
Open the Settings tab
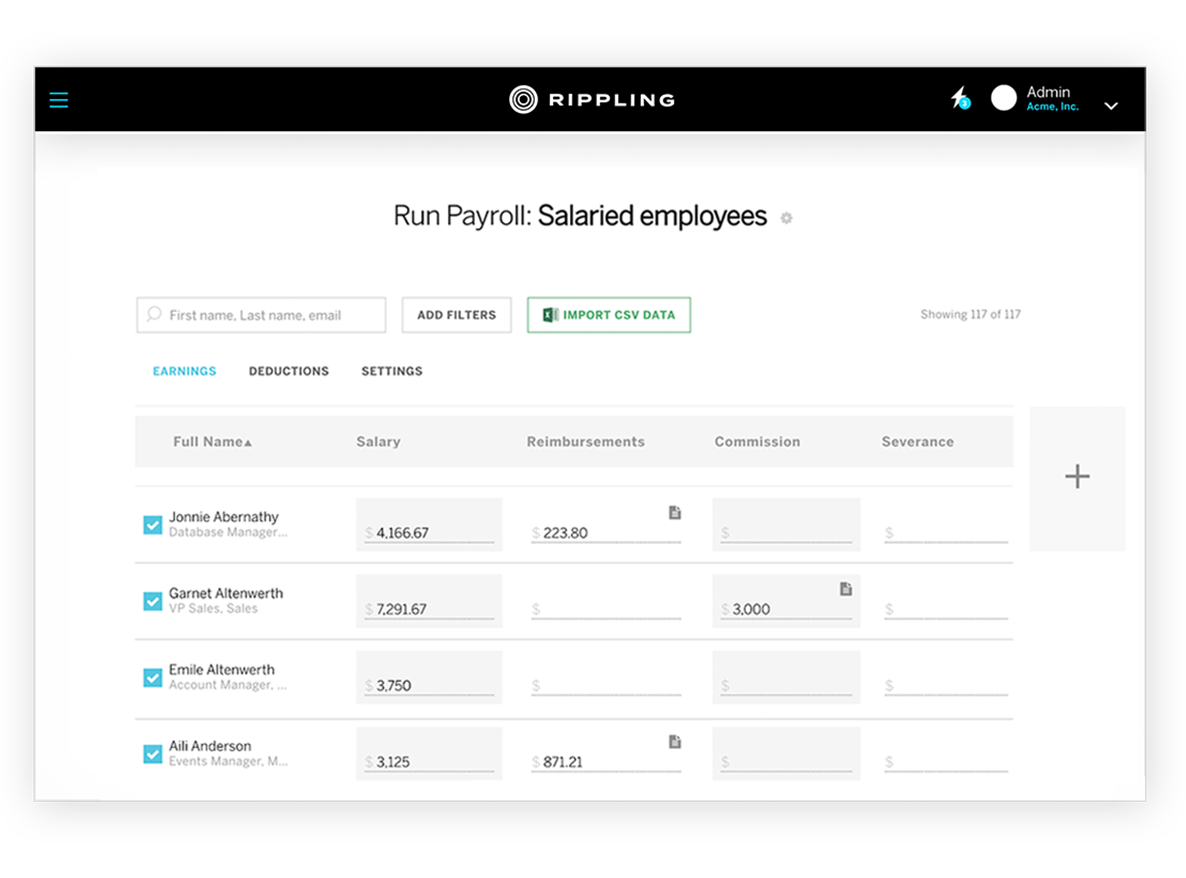tap(391, 371)
